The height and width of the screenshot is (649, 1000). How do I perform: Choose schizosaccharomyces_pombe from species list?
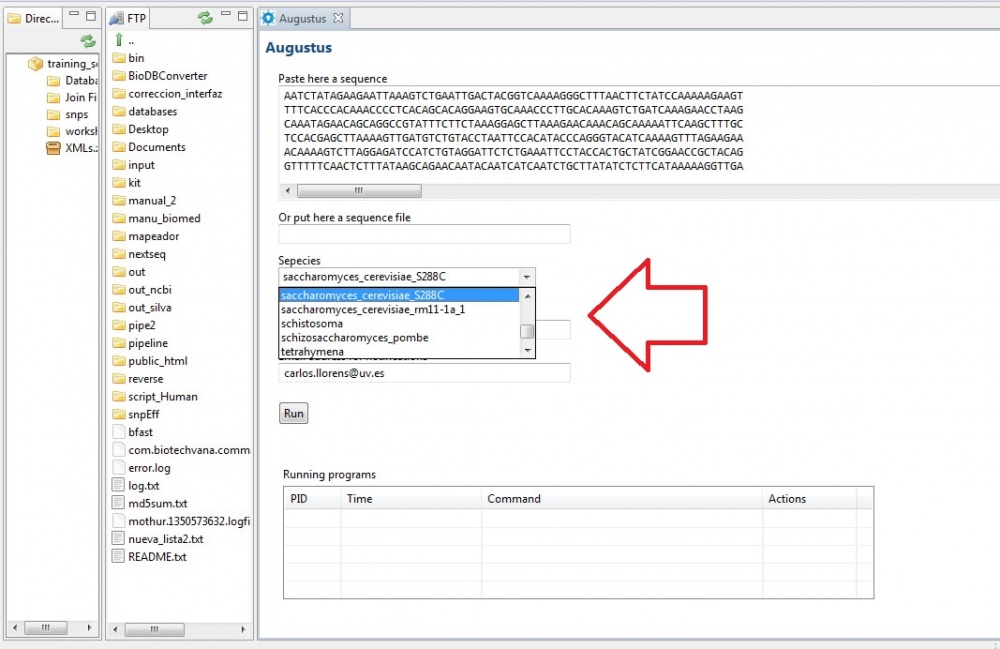coord(354,338)
